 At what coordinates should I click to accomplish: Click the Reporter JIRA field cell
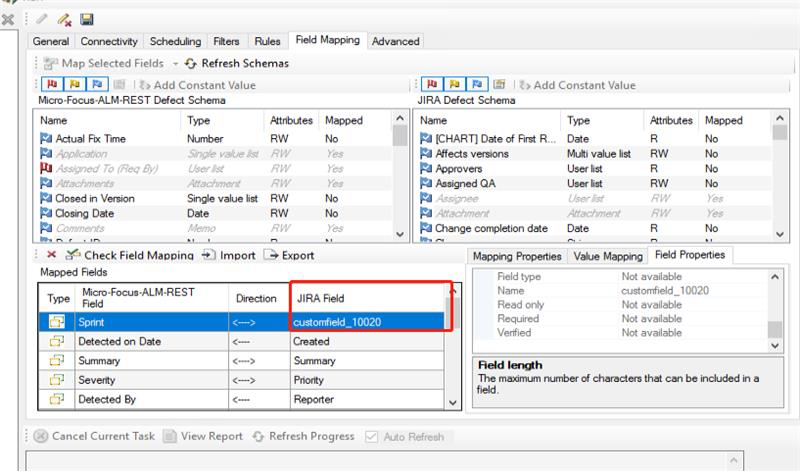[367, 400]
